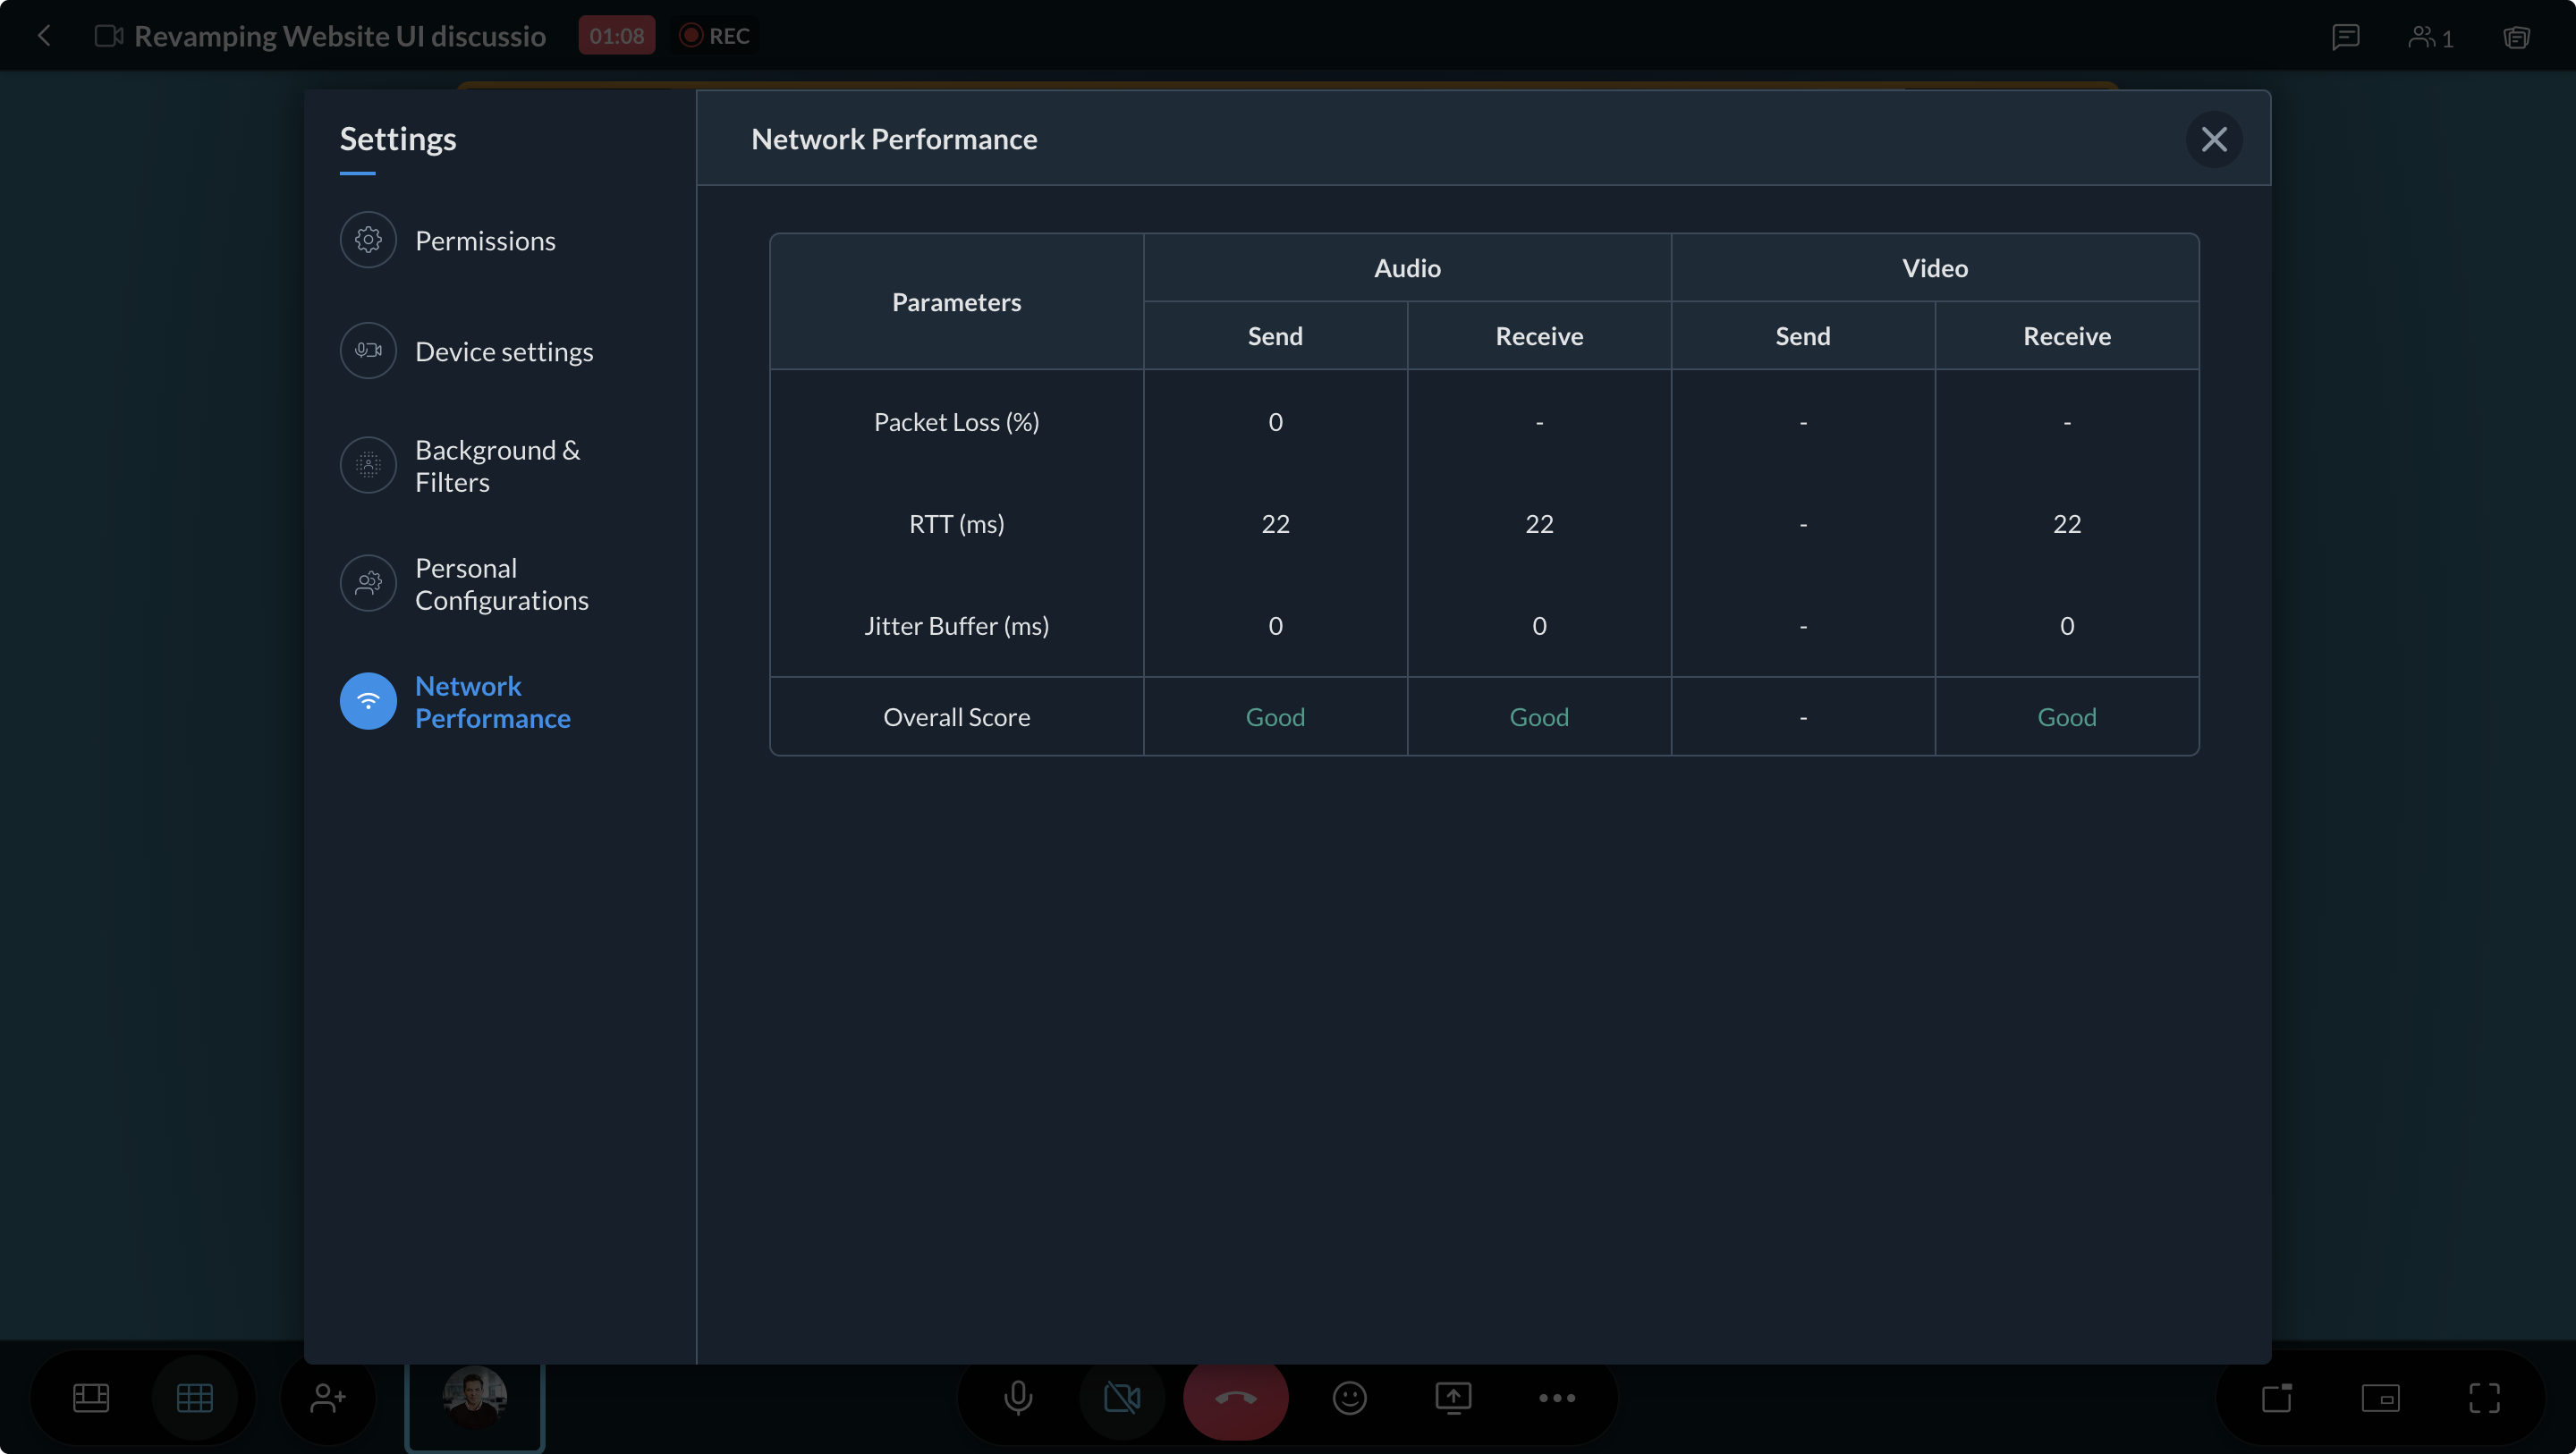The width and height of the screenshot is (2576, 1454).
Task: Turn on the disabled camera
Action: (1122, 1397)
